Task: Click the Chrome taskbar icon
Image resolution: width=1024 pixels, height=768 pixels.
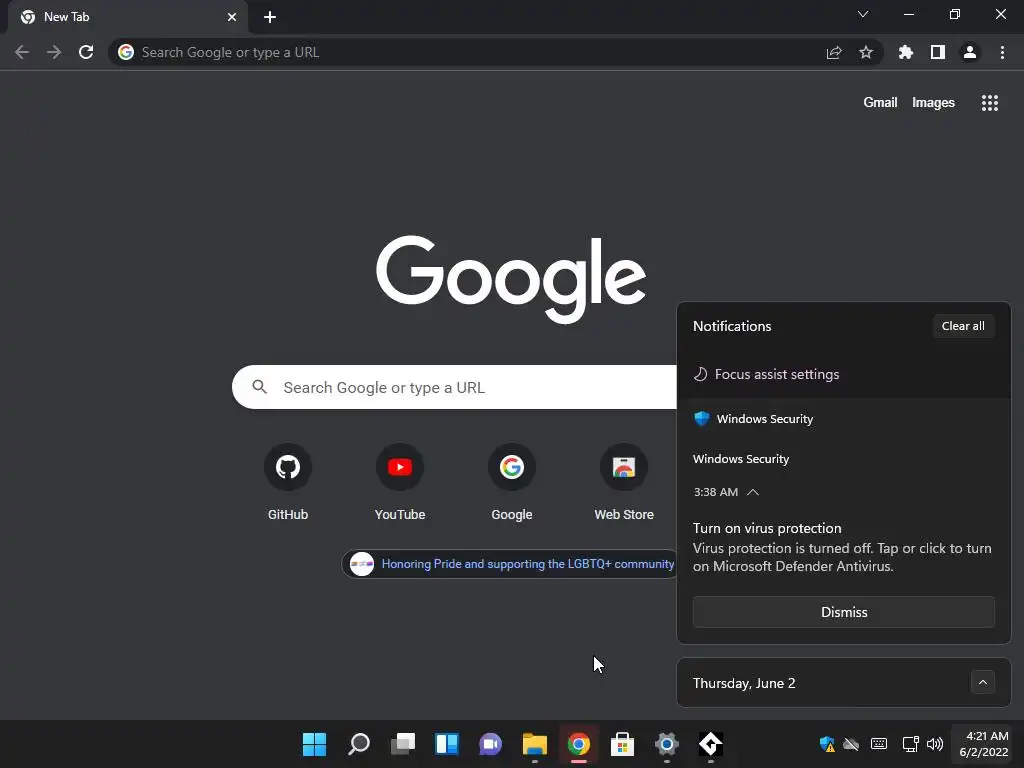Action: 579,744
